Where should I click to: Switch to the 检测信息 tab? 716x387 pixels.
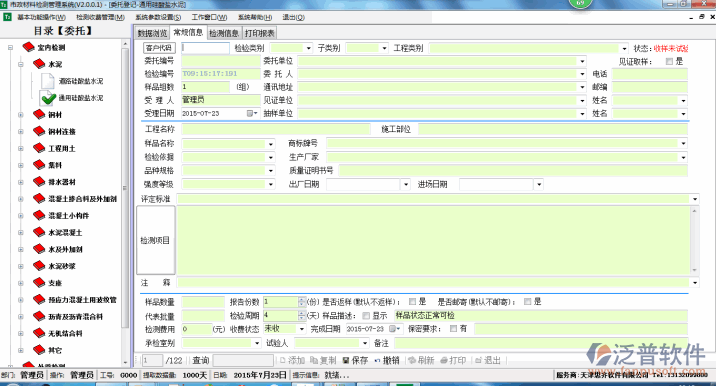pos(224,33)
